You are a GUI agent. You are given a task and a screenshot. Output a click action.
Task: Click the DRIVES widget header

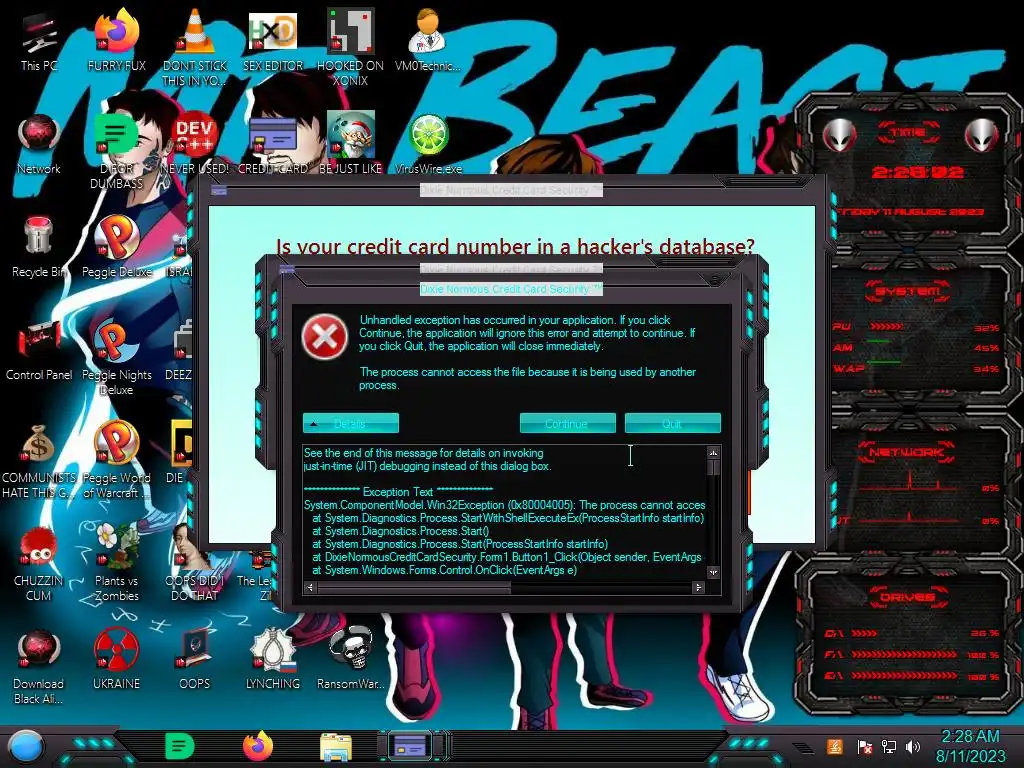(908, 598)
